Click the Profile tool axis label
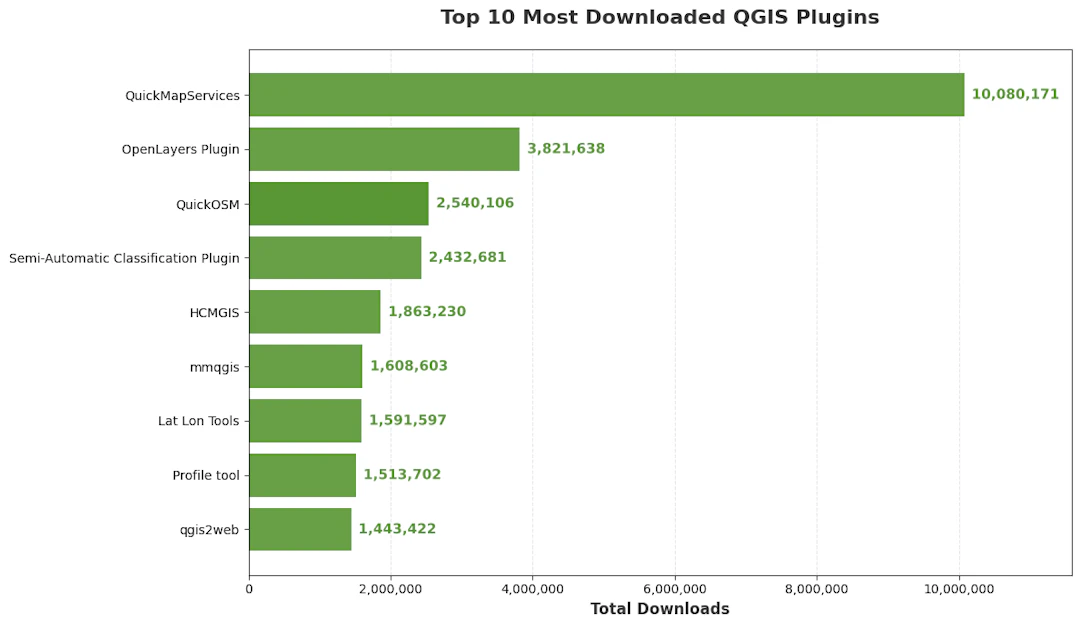The width and height of the screenshot is (1080, 627). click(x=206, y=475)
